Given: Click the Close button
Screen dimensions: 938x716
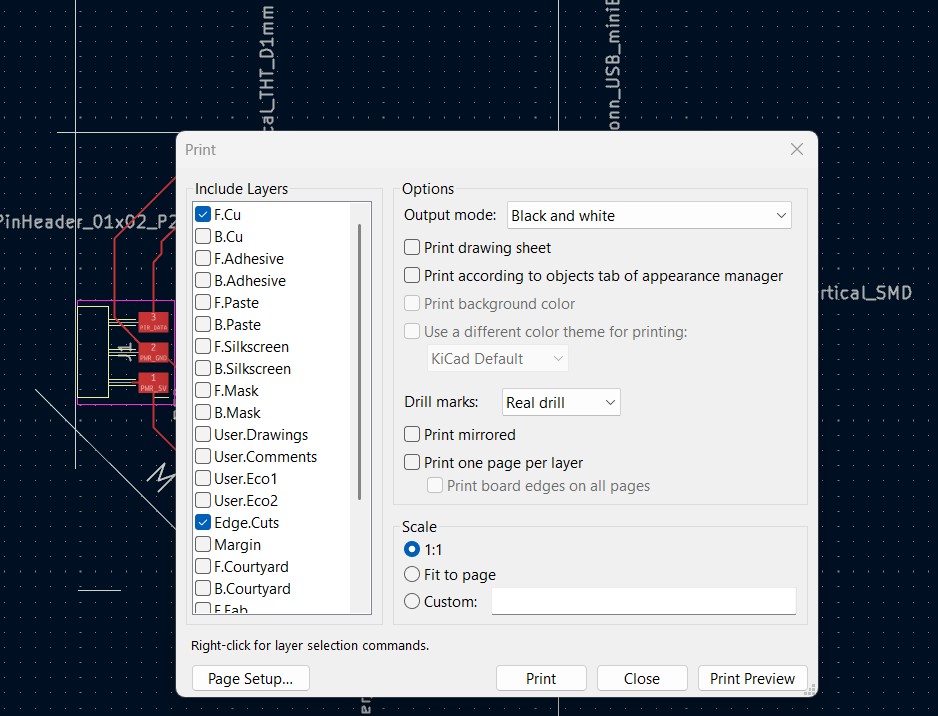Looking at the screenshot, I should (x=642, y=678).
